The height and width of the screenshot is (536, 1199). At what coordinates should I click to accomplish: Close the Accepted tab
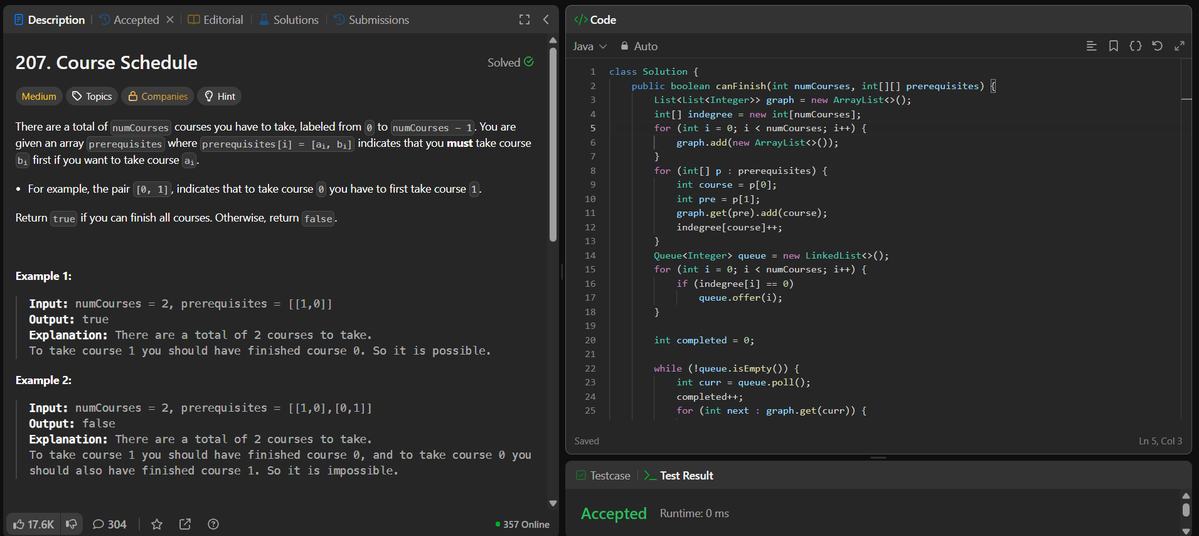pyautogui.click(x=170, y=20)
